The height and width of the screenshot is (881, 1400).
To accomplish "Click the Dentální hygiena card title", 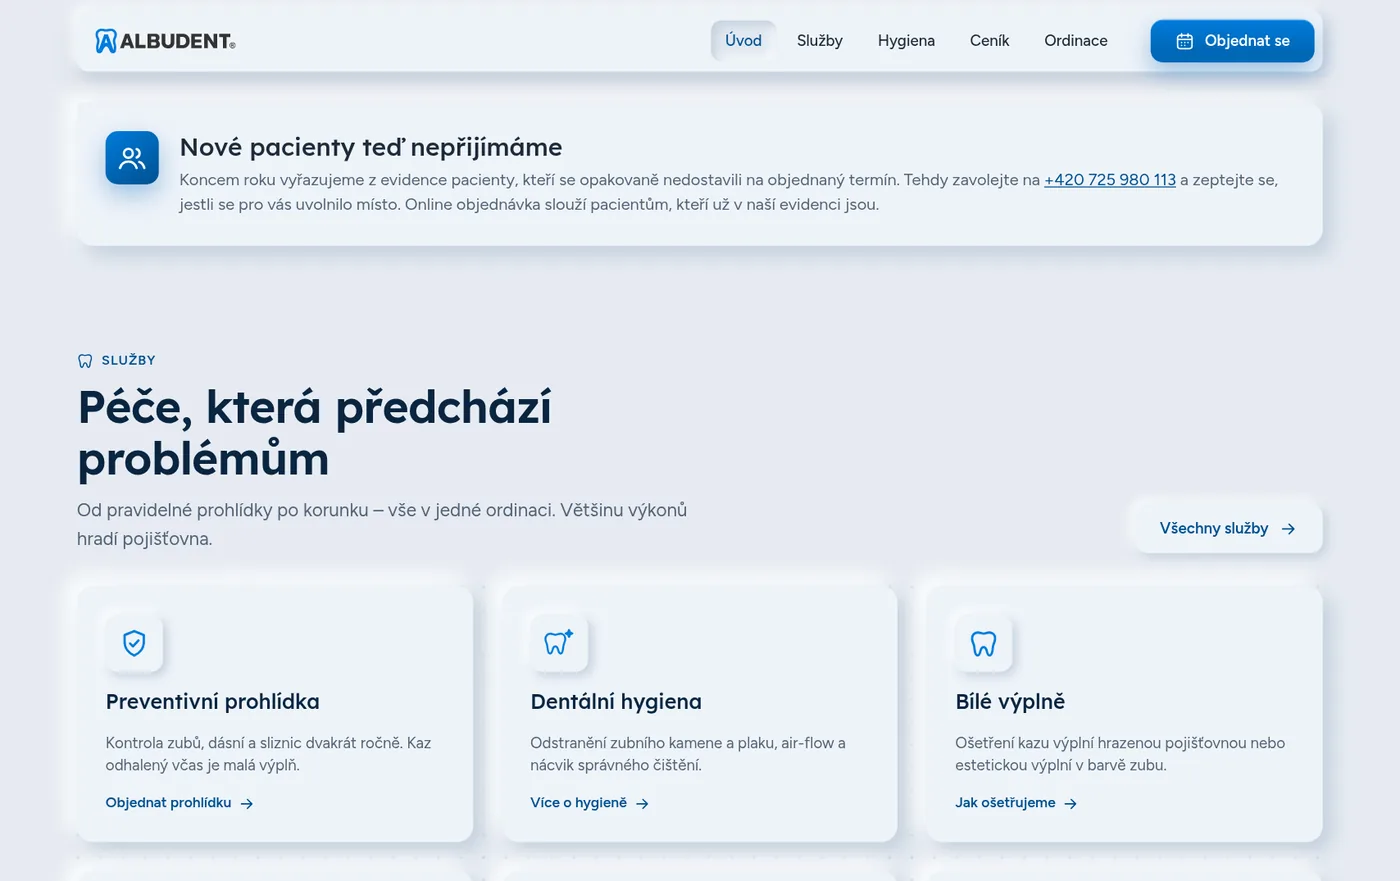I will pyautogui.click(x=616, y=702).
